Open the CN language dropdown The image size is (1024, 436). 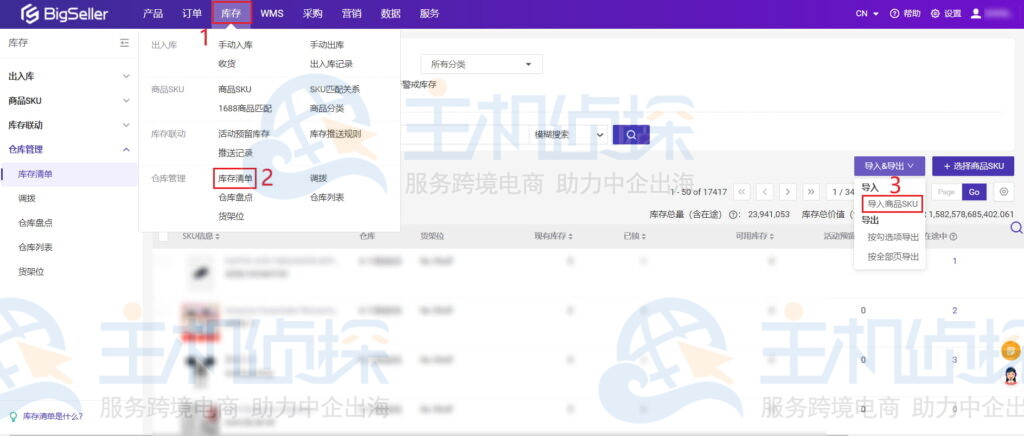867,14
